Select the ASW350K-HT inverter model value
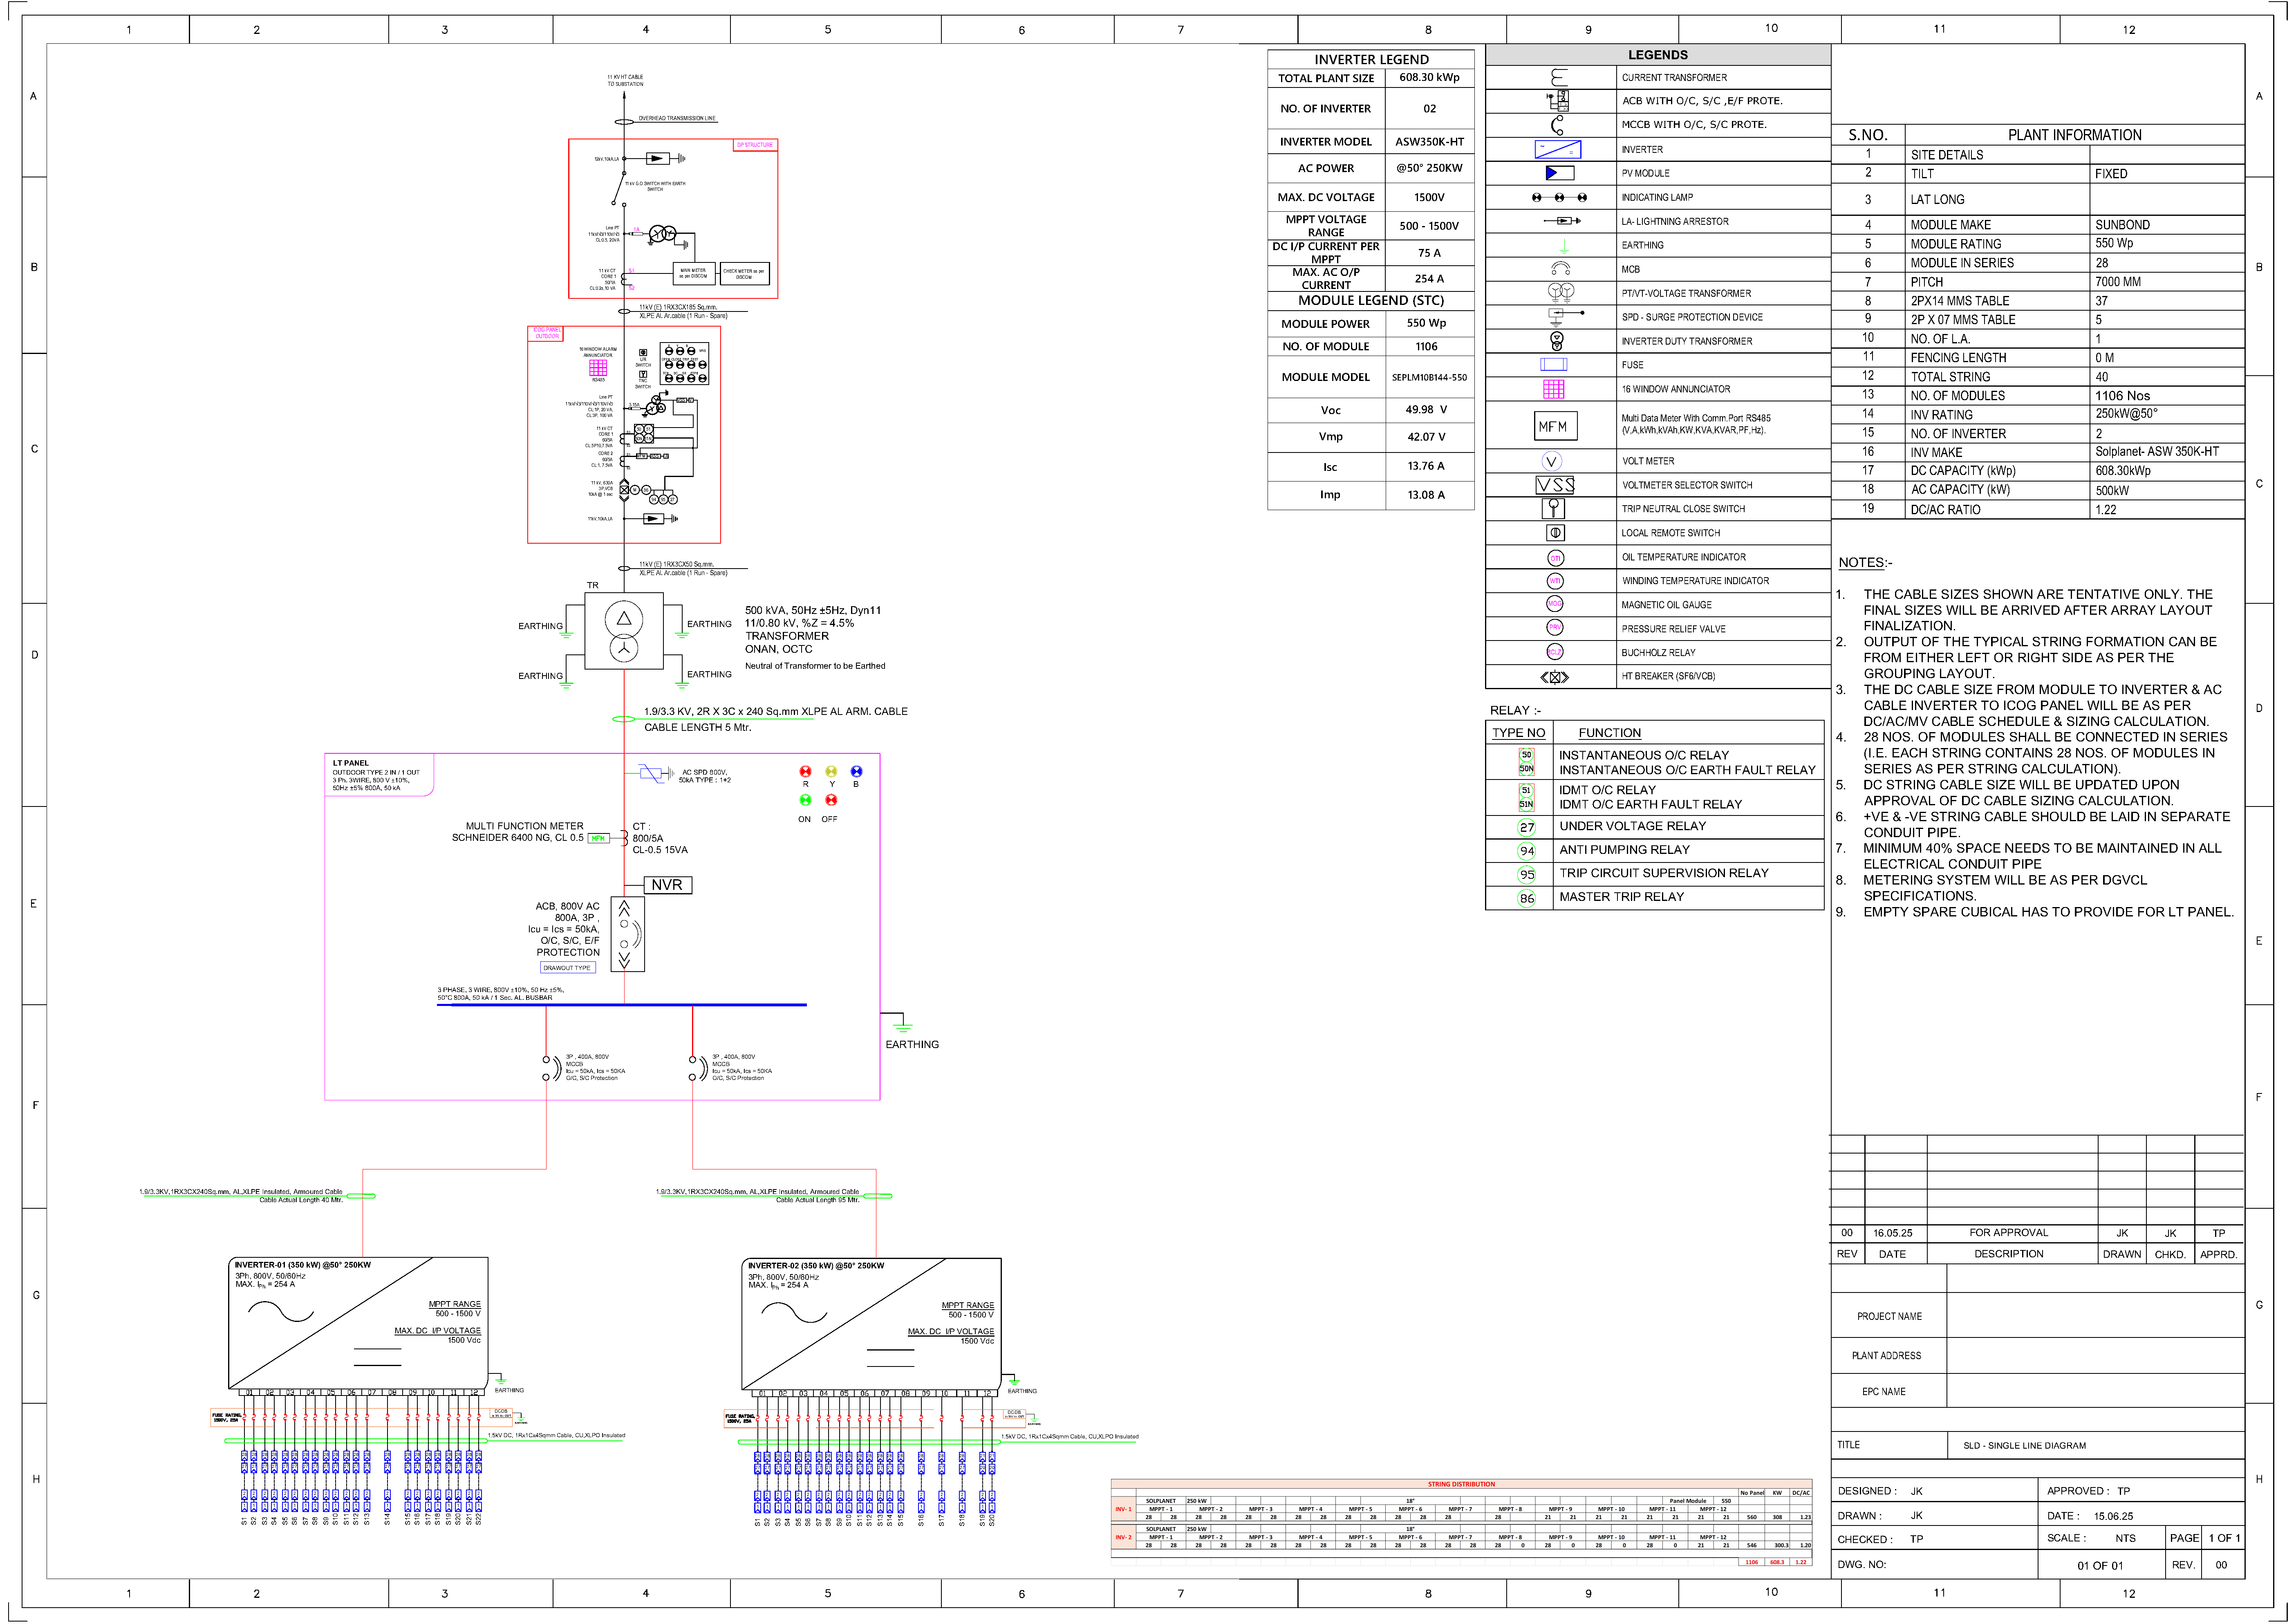2296x1624 pixels. tap(1429, 142)
